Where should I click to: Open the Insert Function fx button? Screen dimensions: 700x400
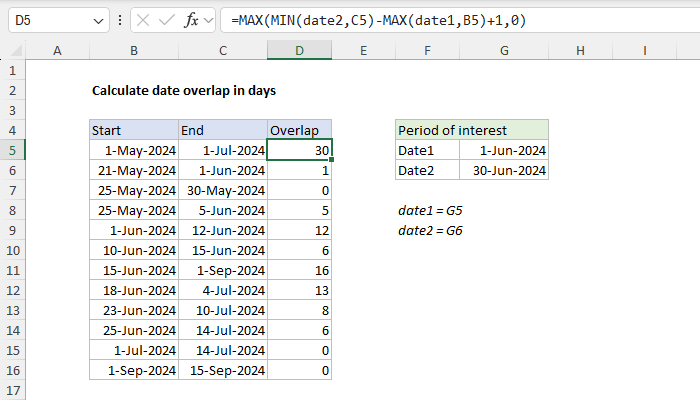point(191,21)
